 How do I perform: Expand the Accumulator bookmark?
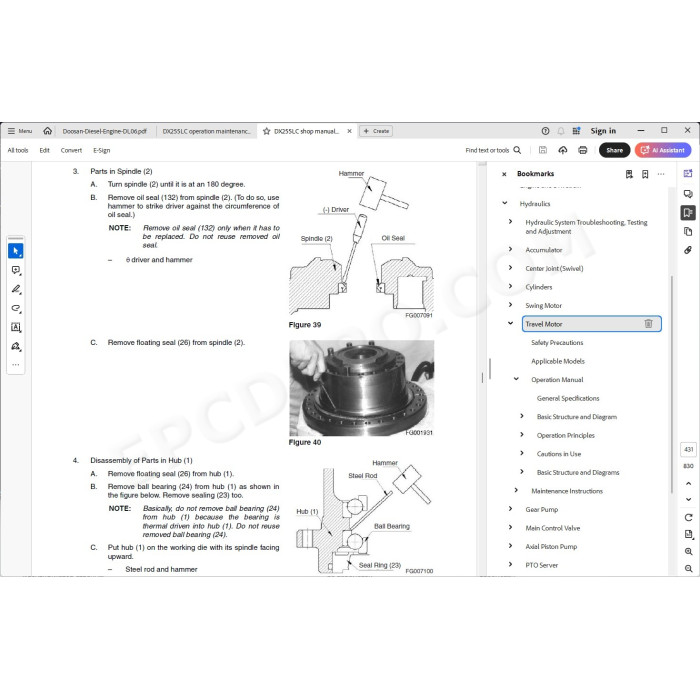[511, 249]
